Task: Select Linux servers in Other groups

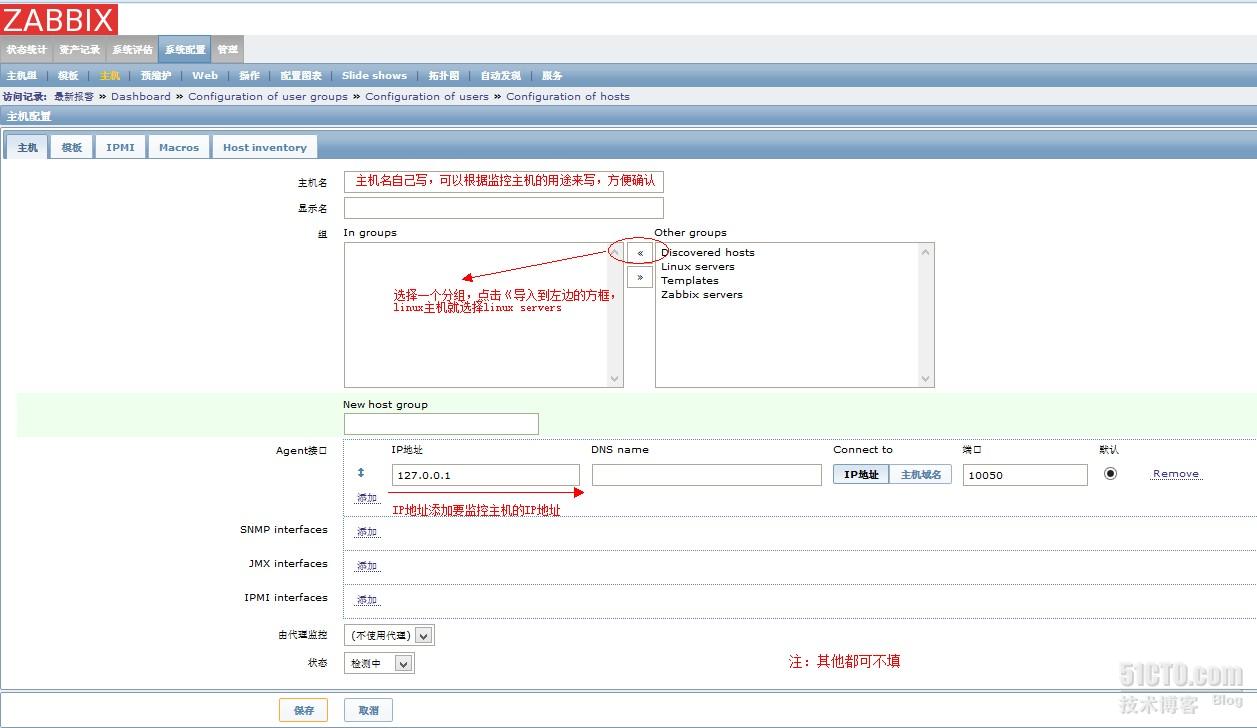Action: point(698,267)
